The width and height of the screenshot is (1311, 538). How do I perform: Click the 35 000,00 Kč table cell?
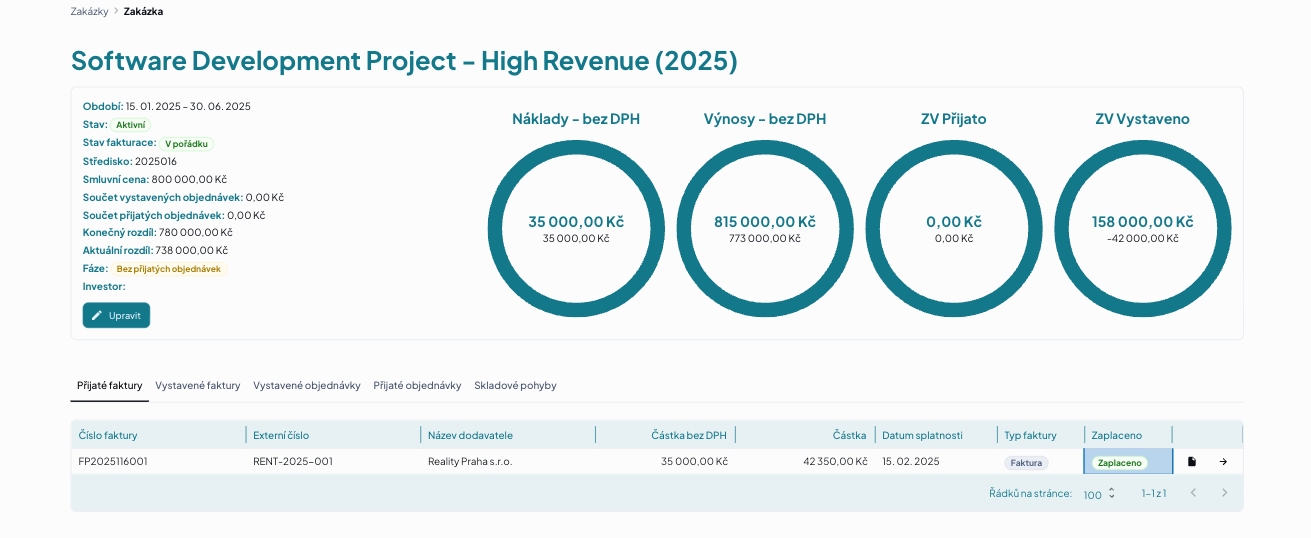[666, 462]
